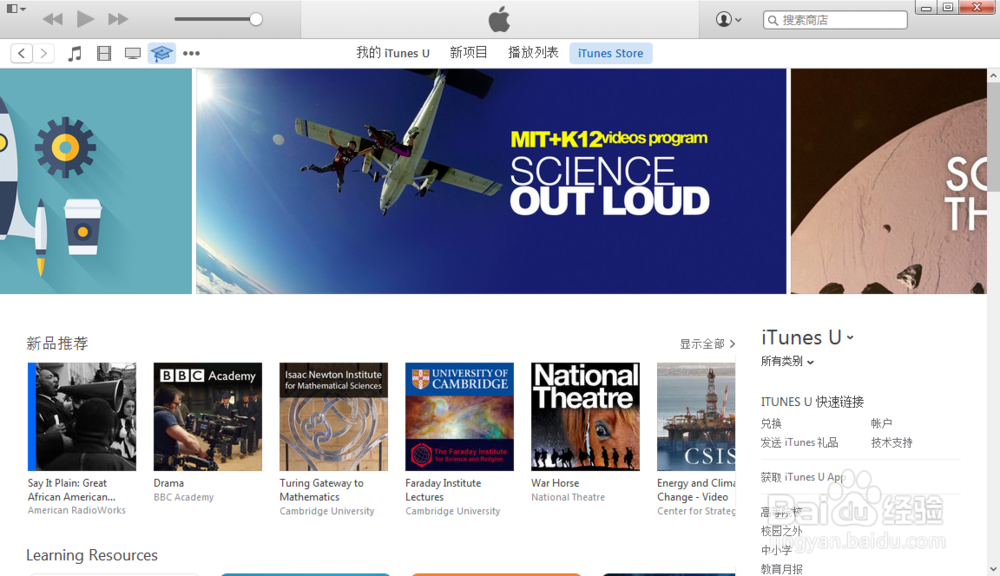This screenshot has width=1000, height=576.
Task: Switch to the TV Shows monitor icon
Action: tap(133, 54)
